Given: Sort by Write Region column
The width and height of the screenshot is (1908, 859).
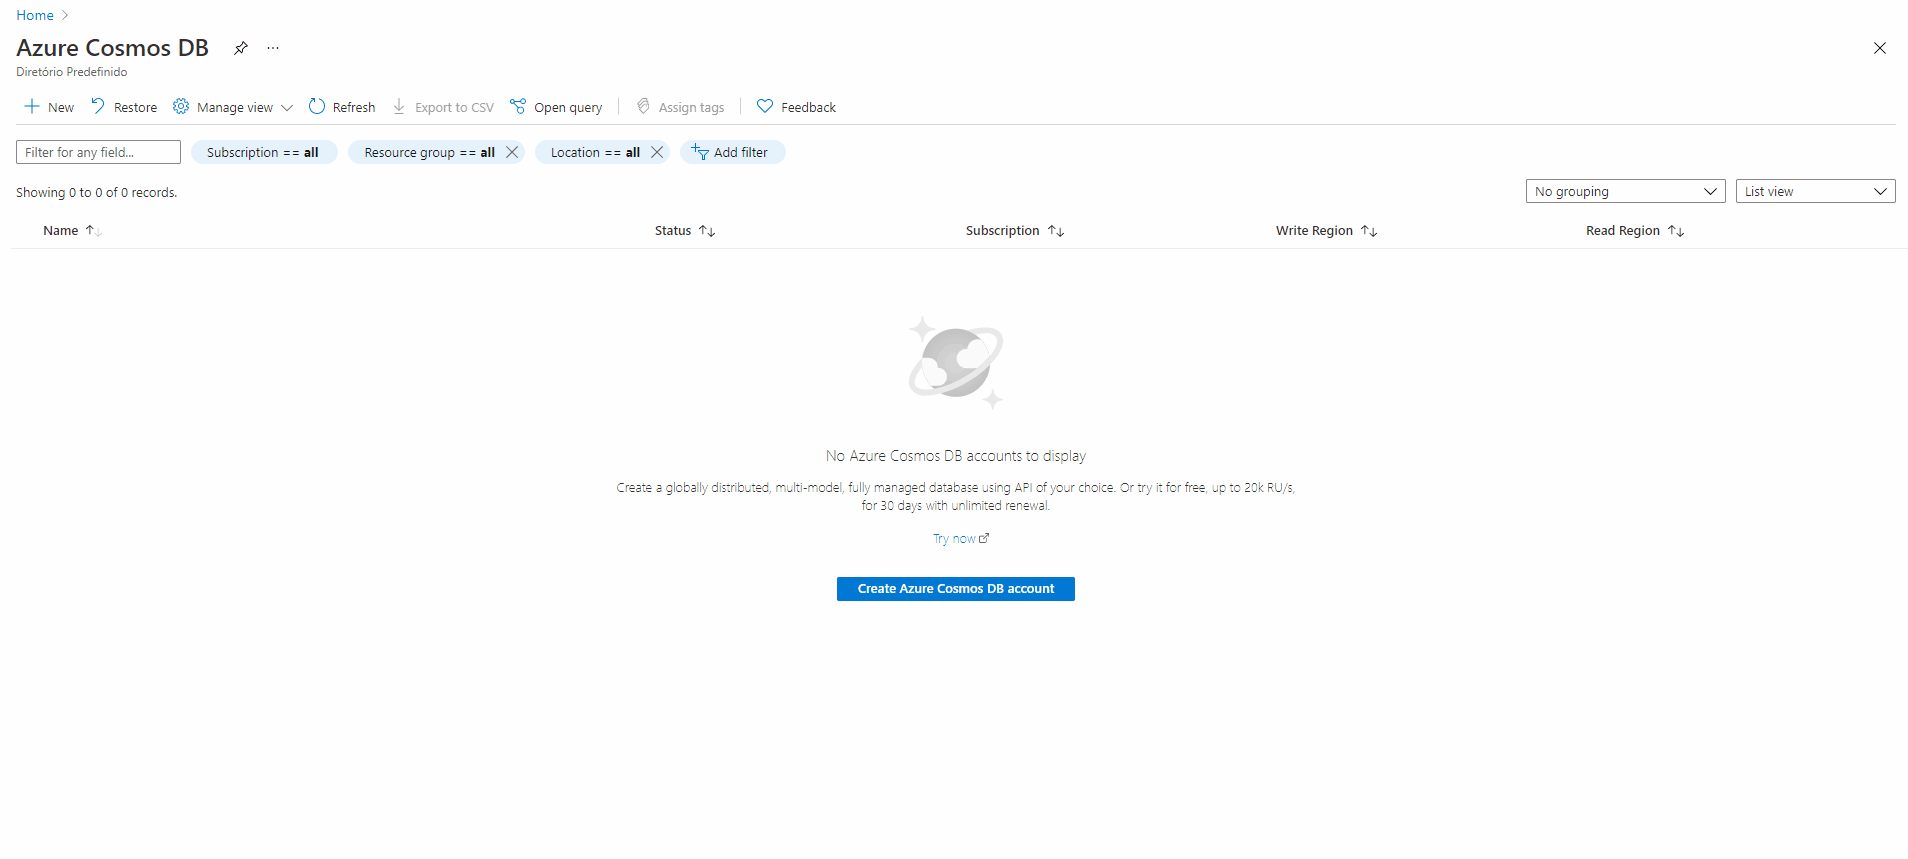Looking at the screenshot, I should [x=1326, y=230].
